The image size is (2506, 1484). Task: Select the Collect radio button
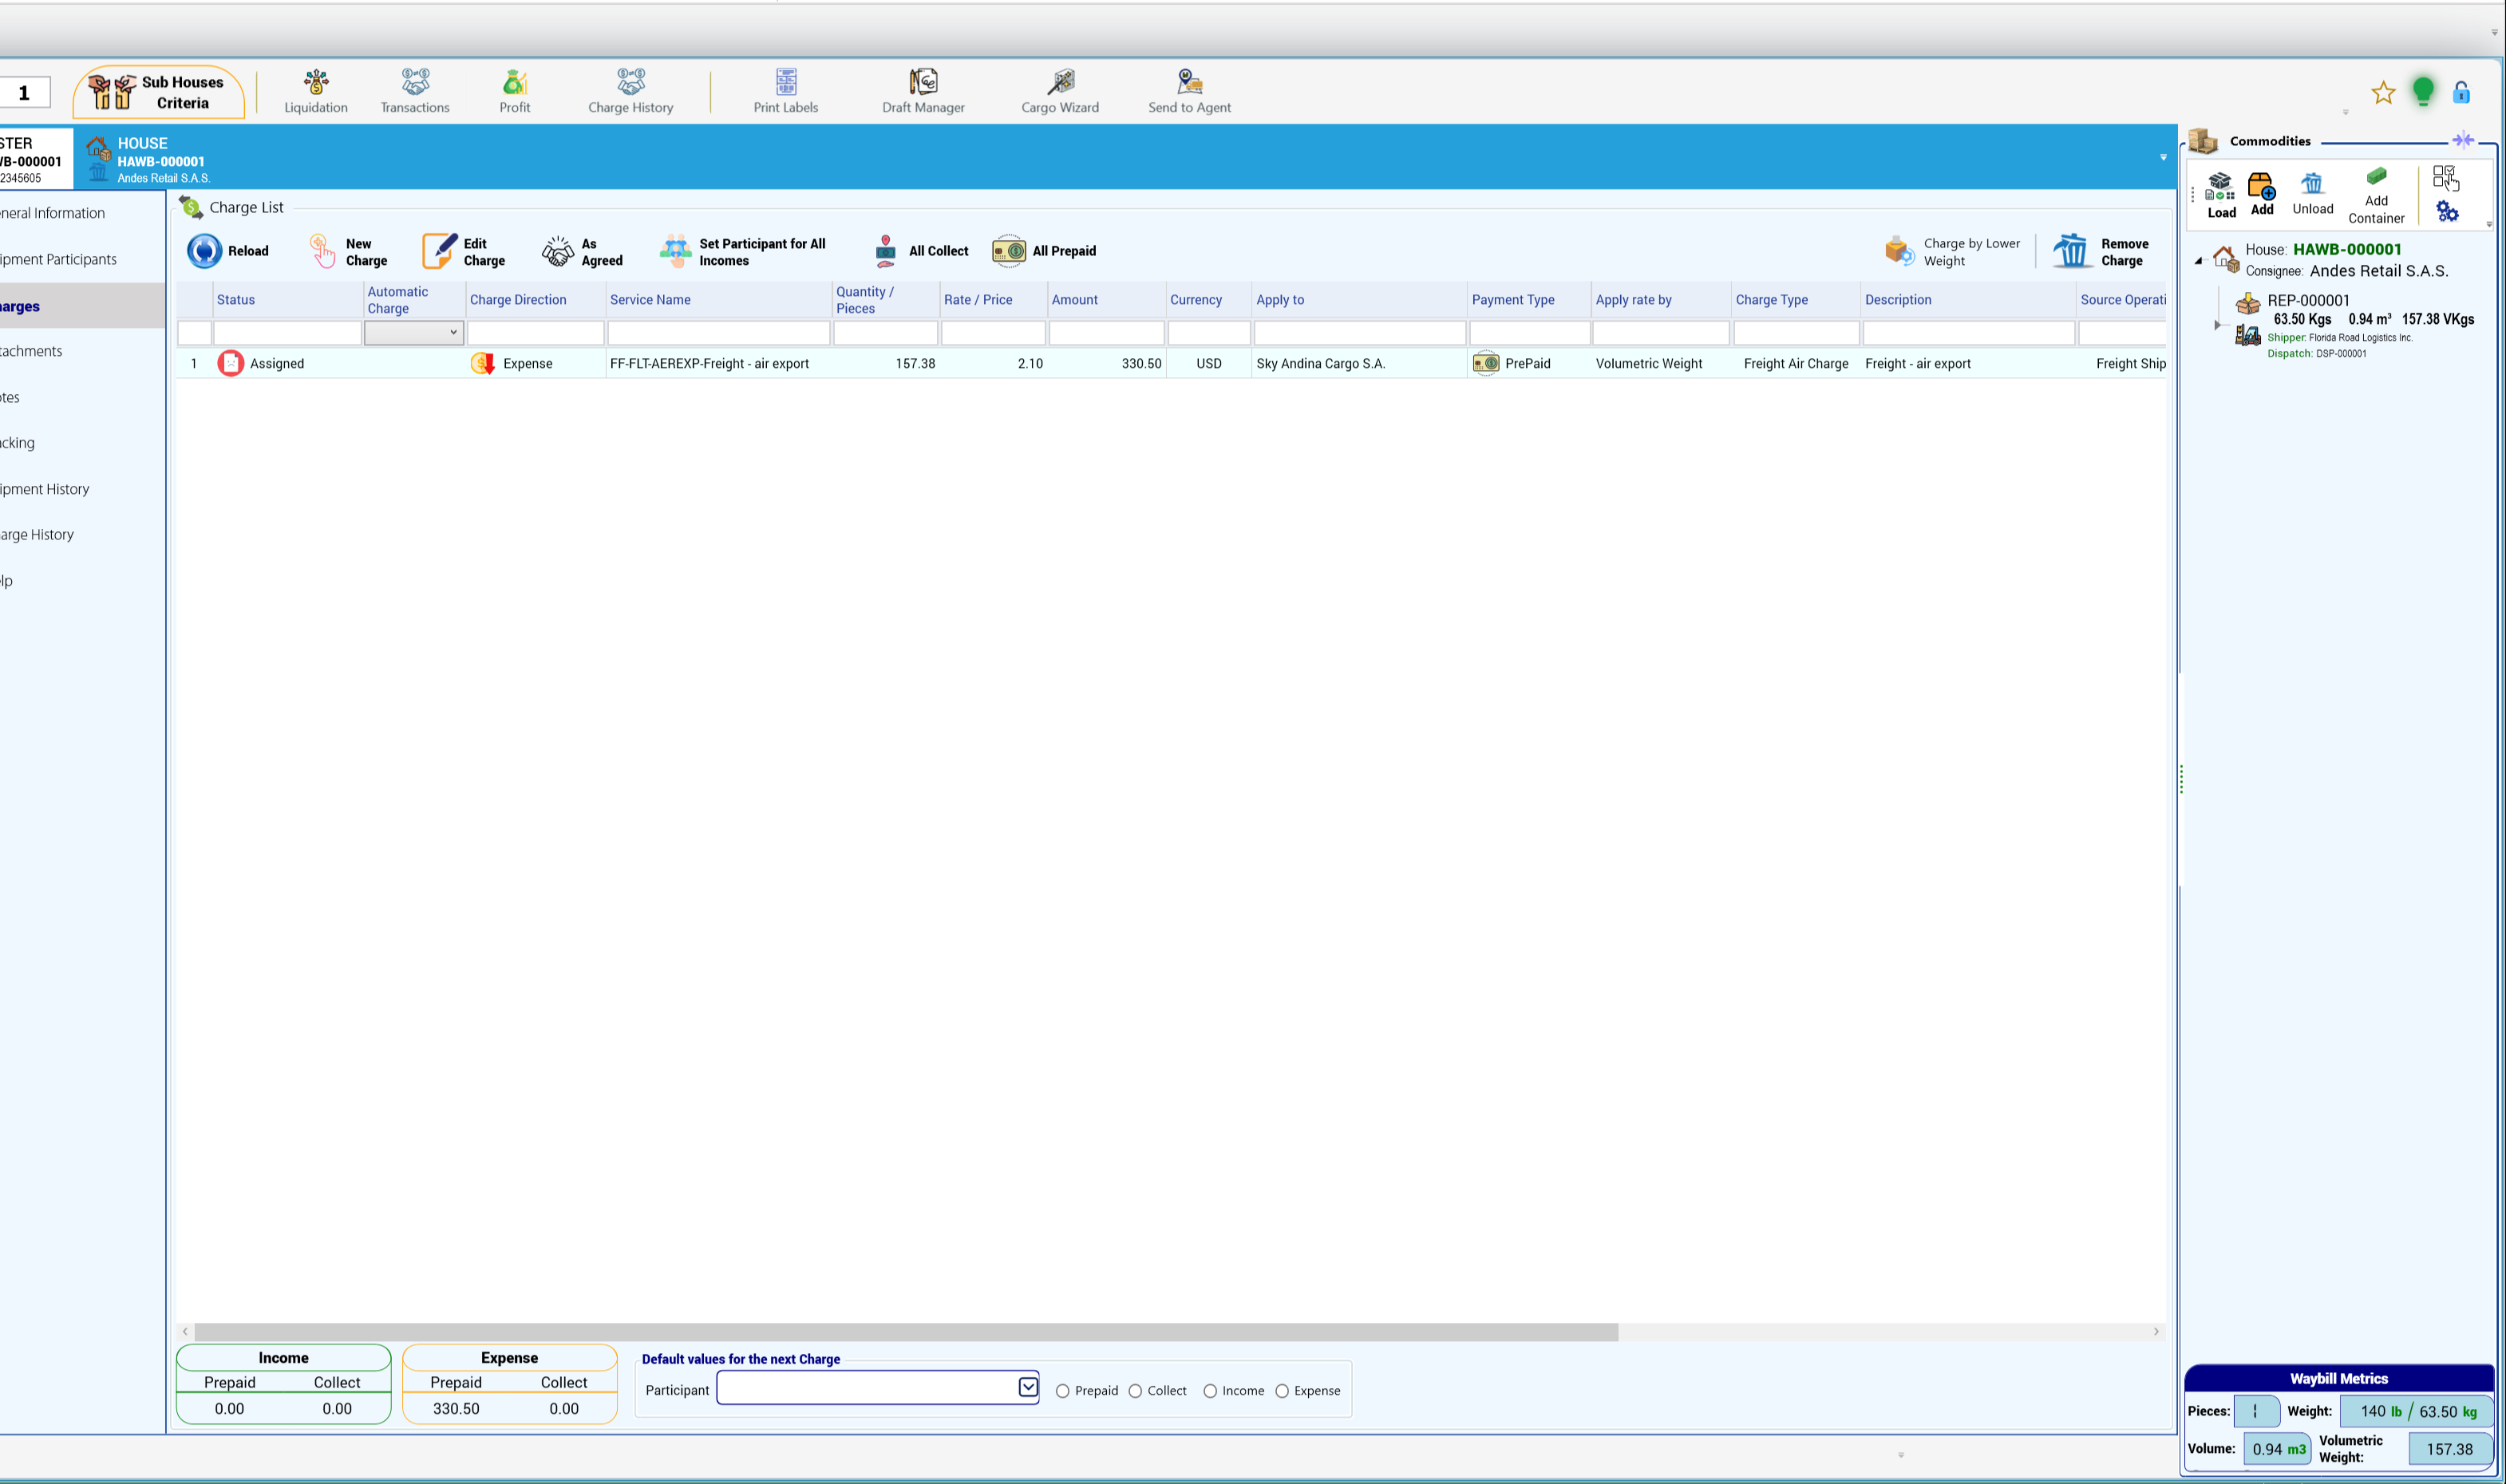click(1135, 1391)
